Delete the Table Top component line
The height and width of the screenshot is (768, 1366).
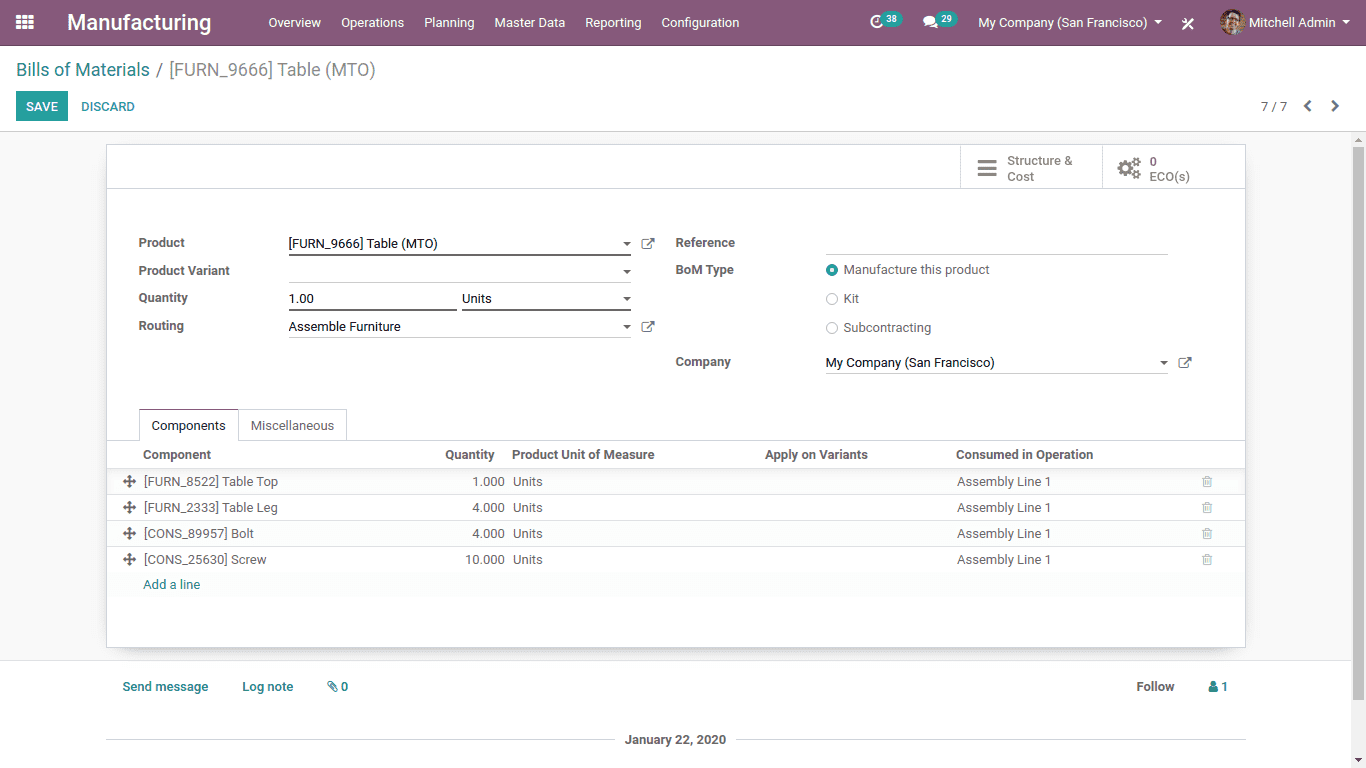click(1207, 481)
